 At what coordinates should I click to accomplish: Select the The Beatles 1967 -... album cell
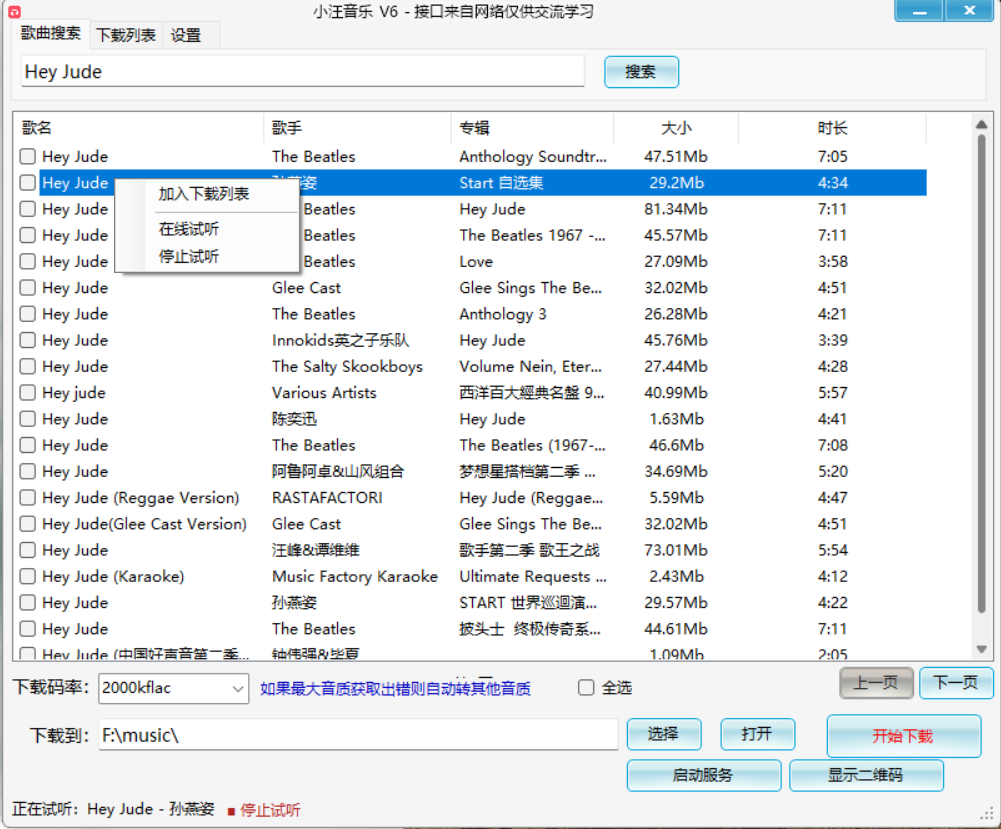coord(532,235)
